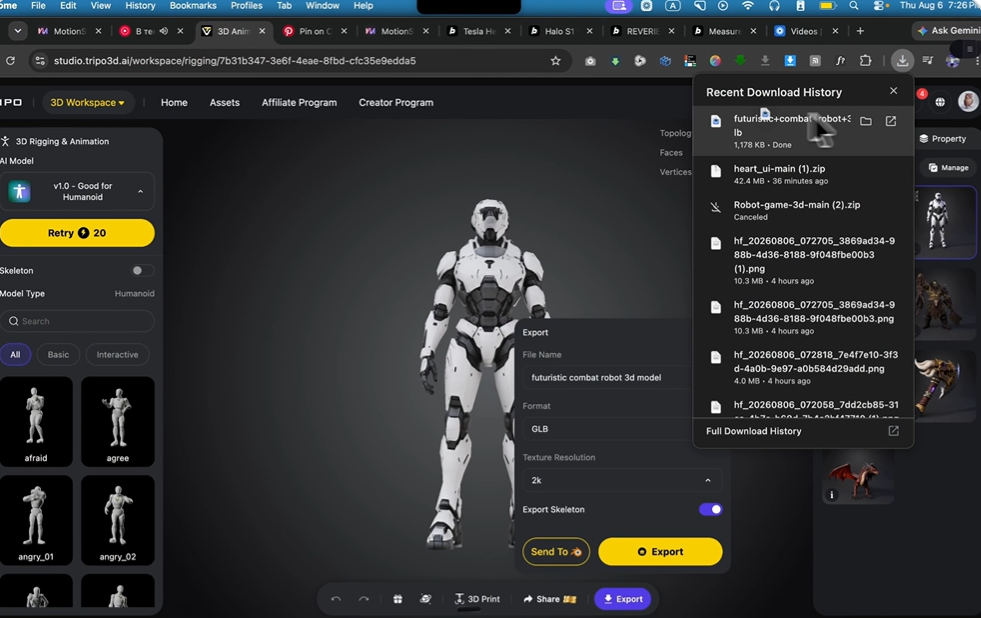
Task: Select the Interactive filter chip
Action: (117, 355)
